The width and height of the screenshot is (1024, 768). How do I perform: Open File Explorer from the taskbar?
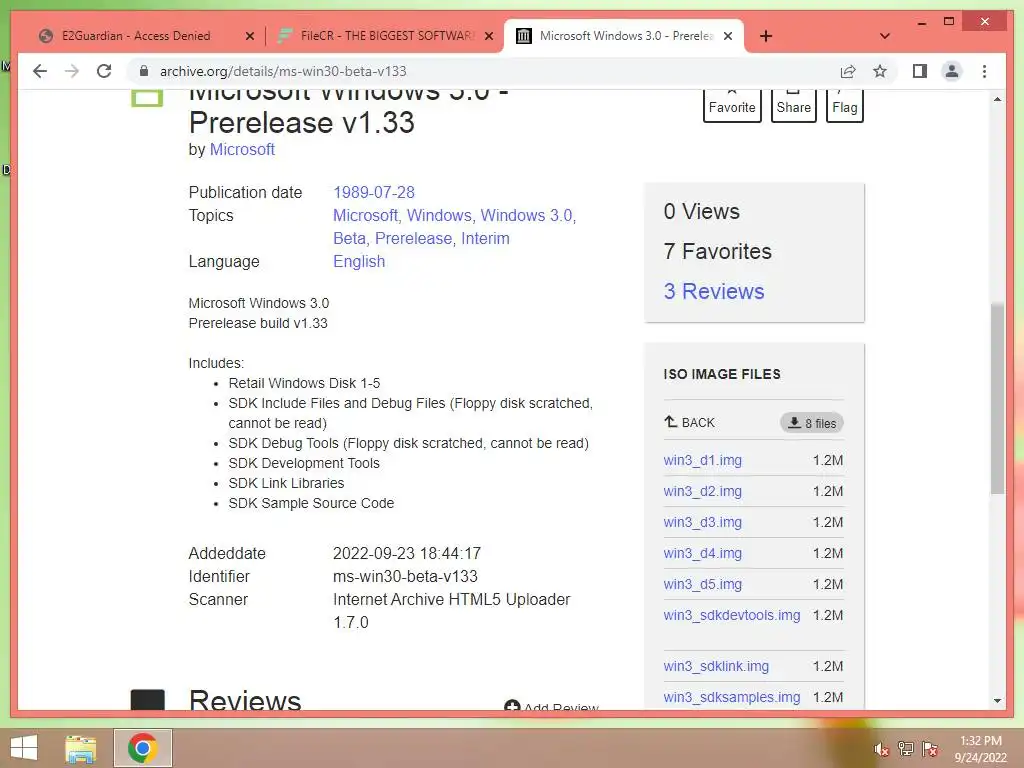pyautogui.click(x=80, y=748)
